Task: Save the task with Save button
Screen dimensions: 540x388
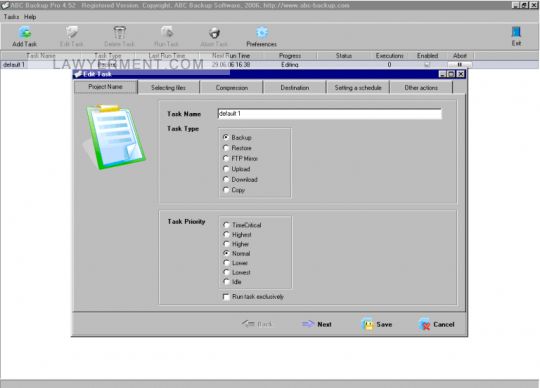Action: tap(377, 324)
